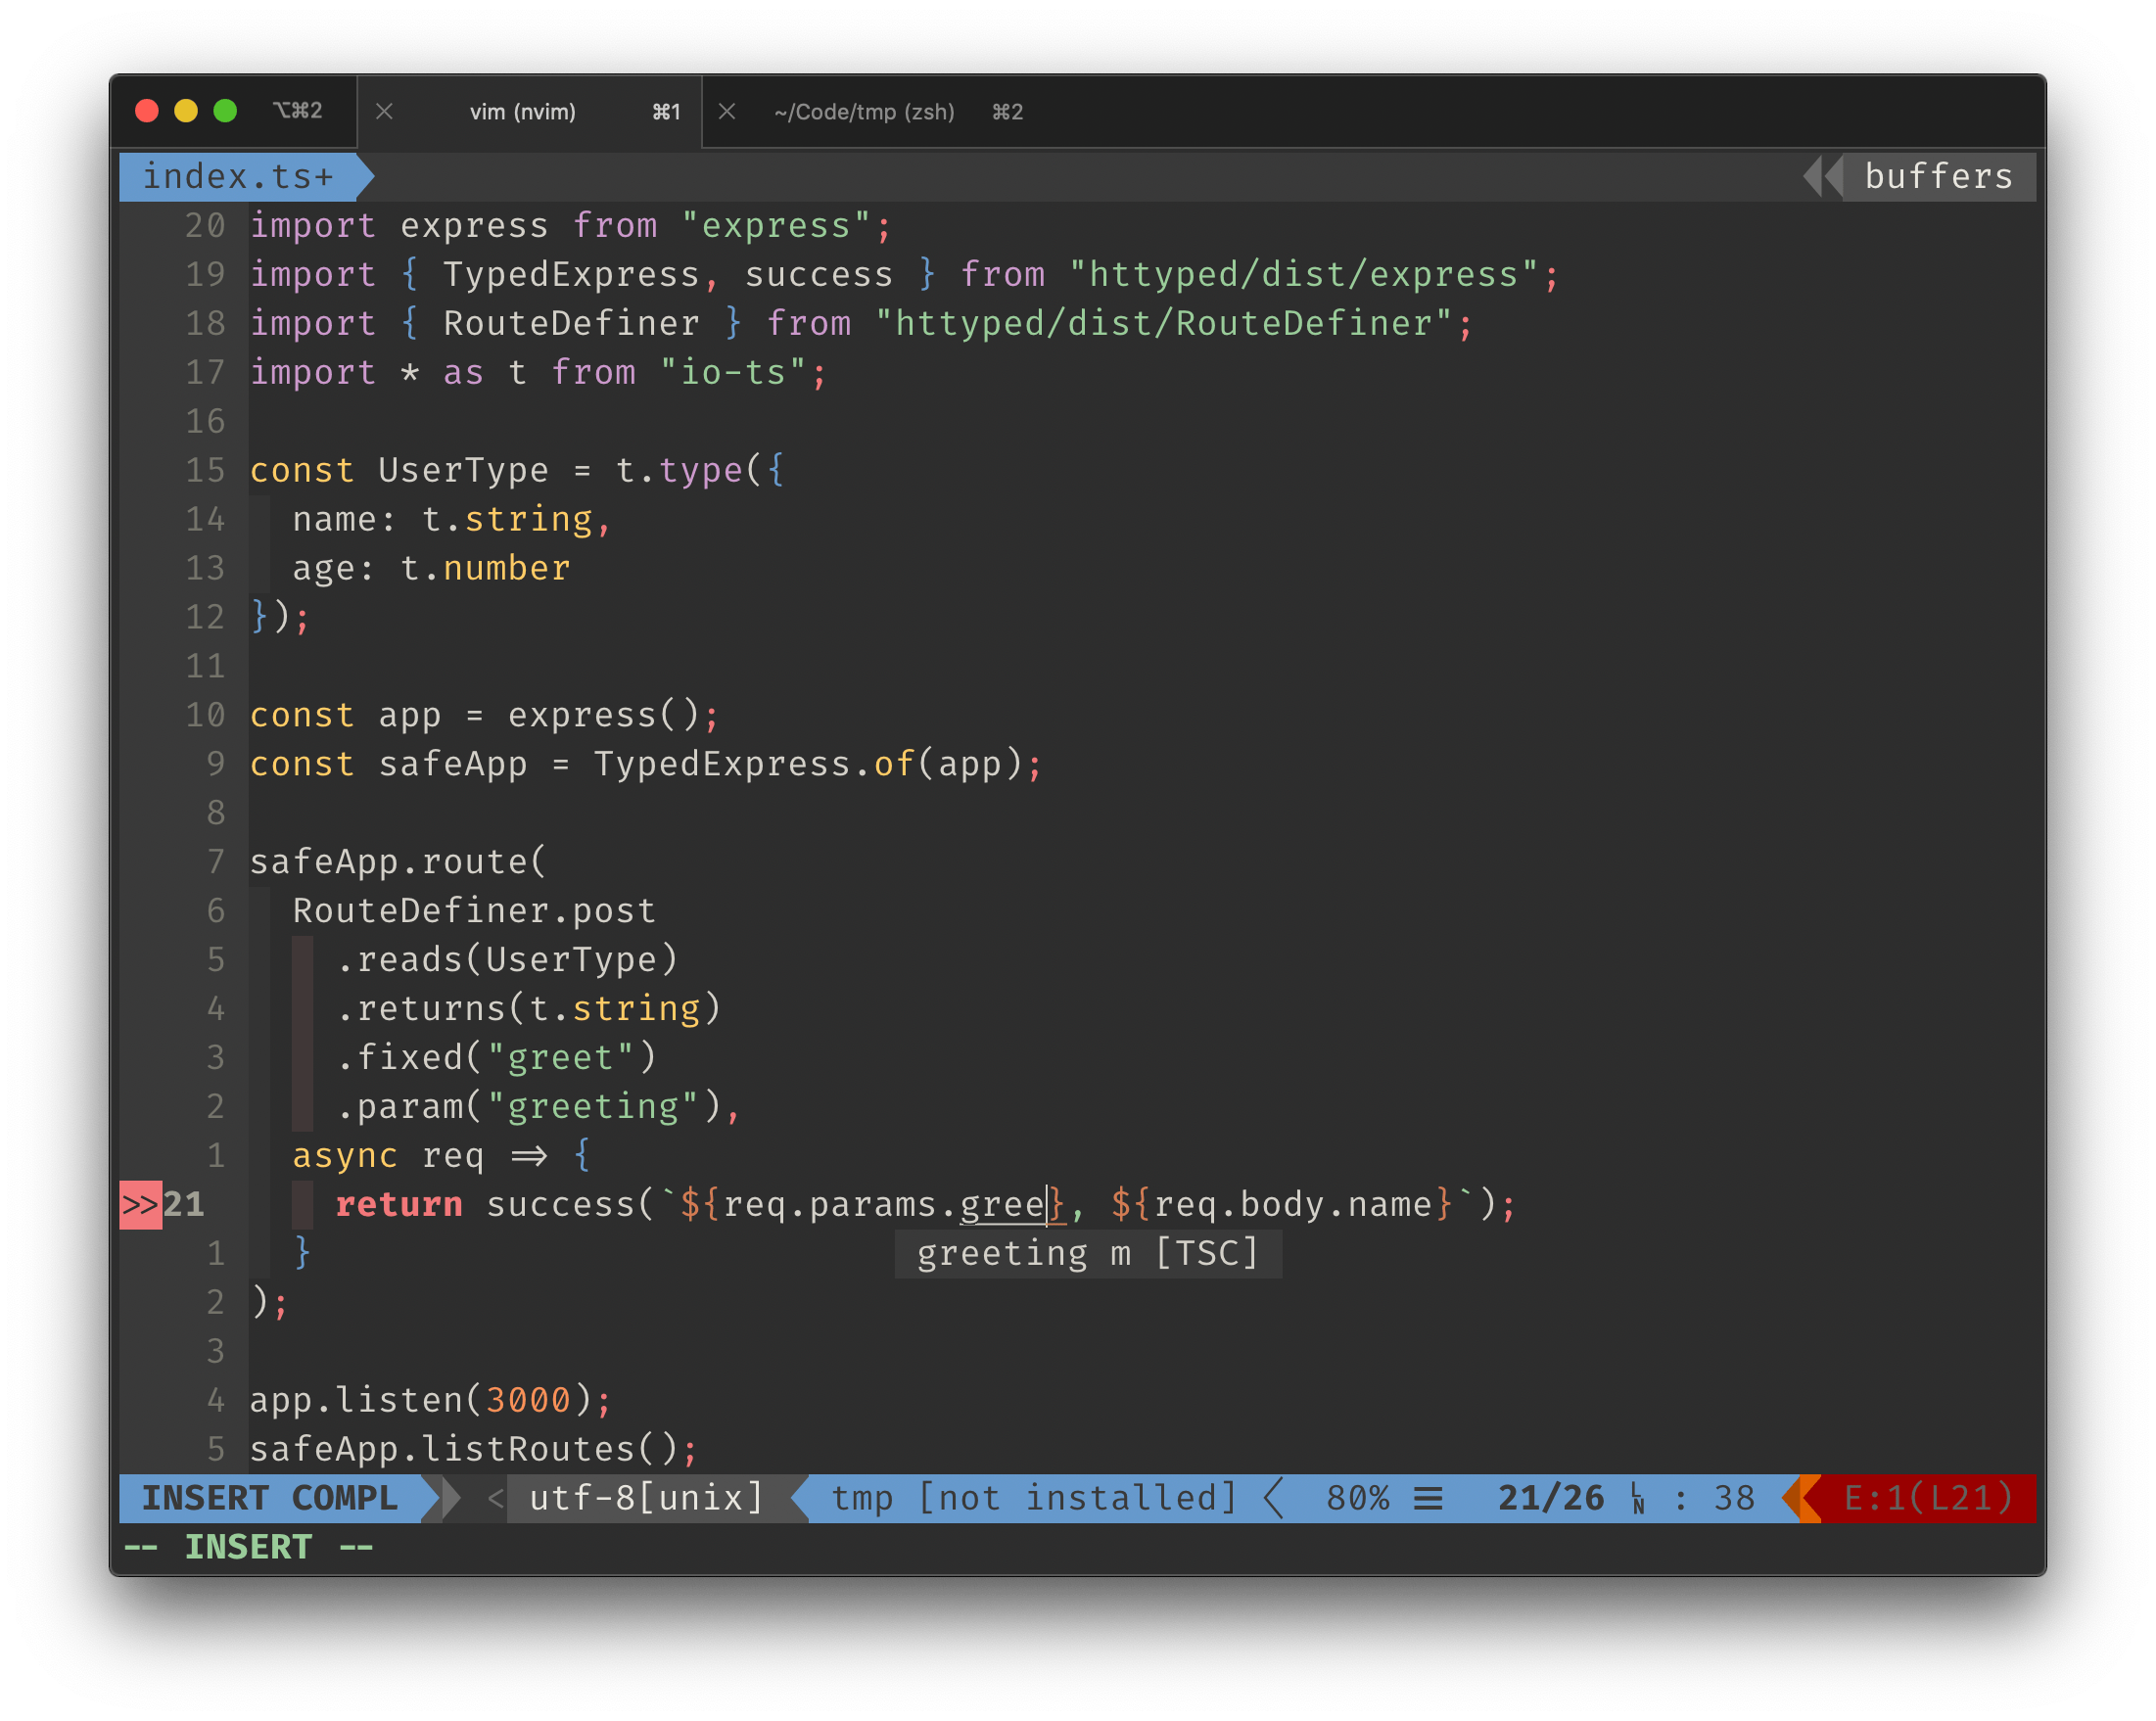Click t.string on the name field line
The width and height of the screenshot is (2156, 1721).
pos(508,519)
